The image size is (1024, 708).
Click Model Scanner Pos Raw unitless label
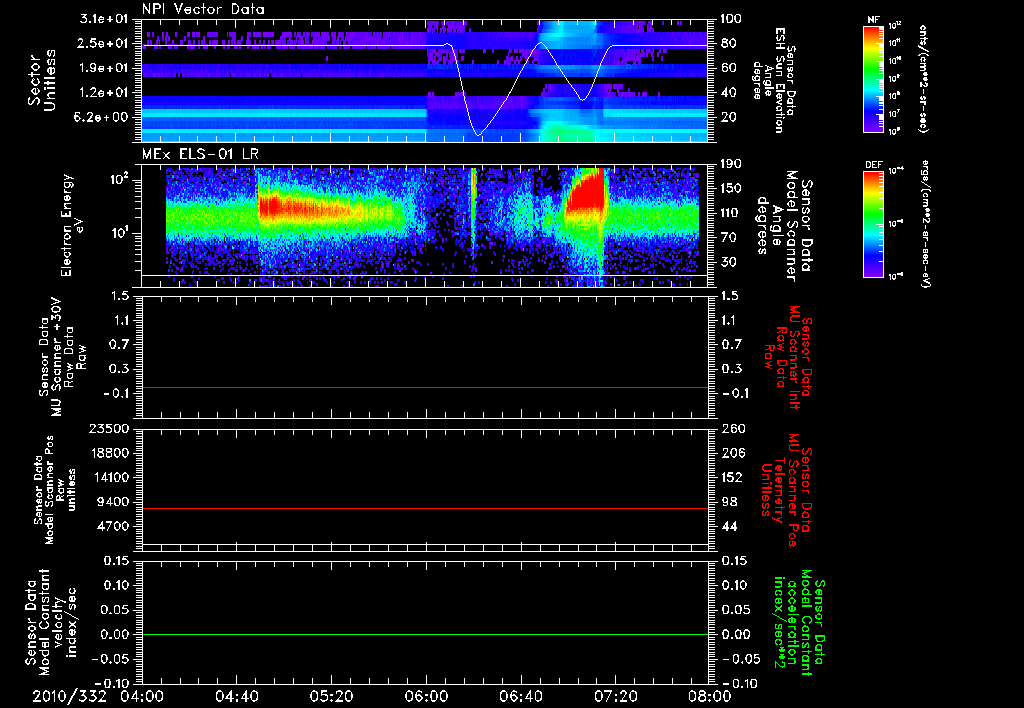[54, 490]
